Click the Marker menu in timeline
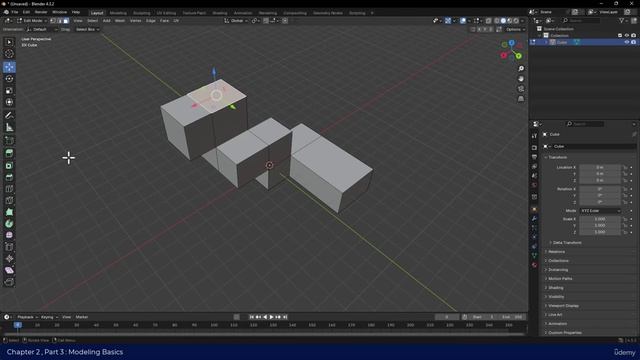The height and width of the screenshot is (360, 640). 82,317
